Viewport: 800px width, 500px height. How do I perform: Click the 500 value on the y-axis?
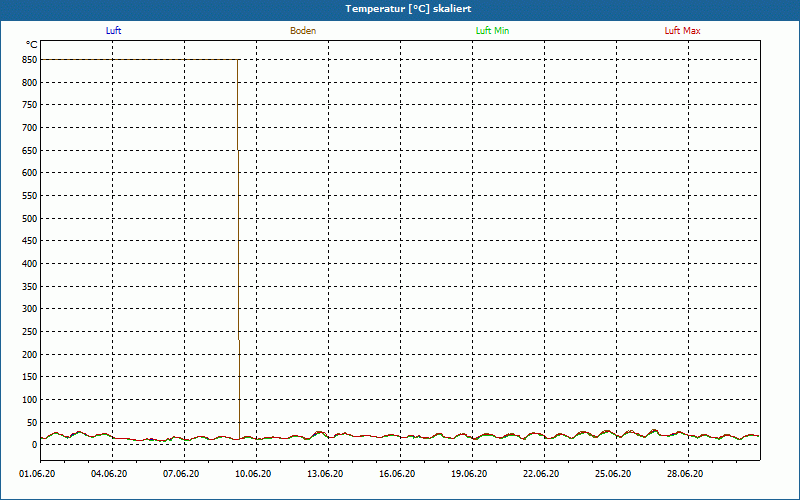(30, 218)
